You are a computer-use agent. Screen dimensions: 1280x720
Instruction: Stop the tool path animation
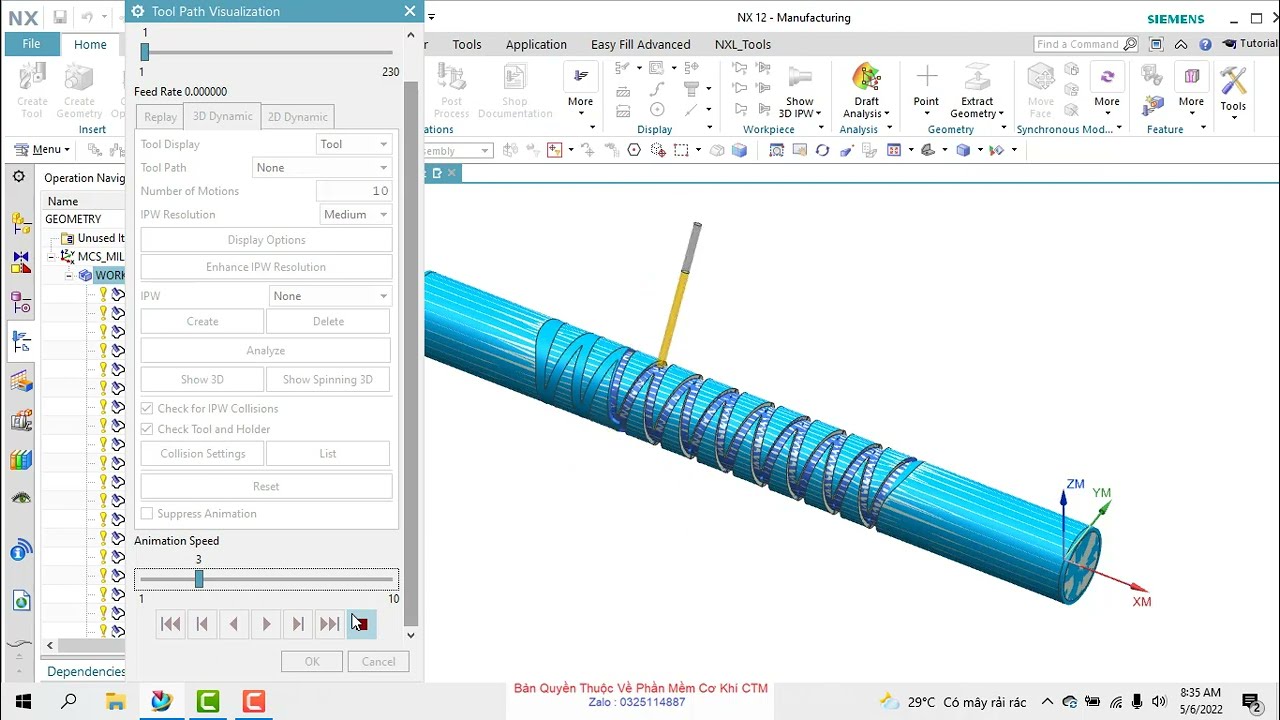(x=362, y=624)
